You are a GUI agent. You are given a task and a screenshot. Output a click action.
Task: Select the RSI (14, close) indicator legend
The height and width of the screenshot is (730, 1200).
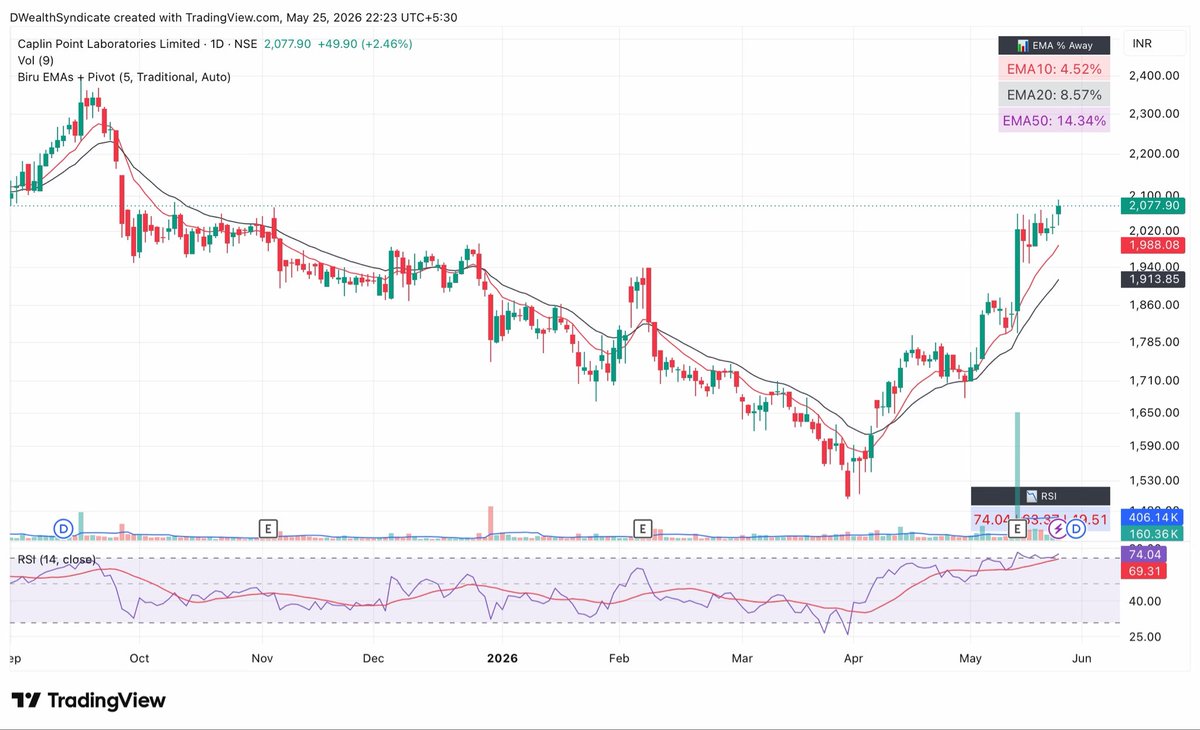(x=55, y=559)
